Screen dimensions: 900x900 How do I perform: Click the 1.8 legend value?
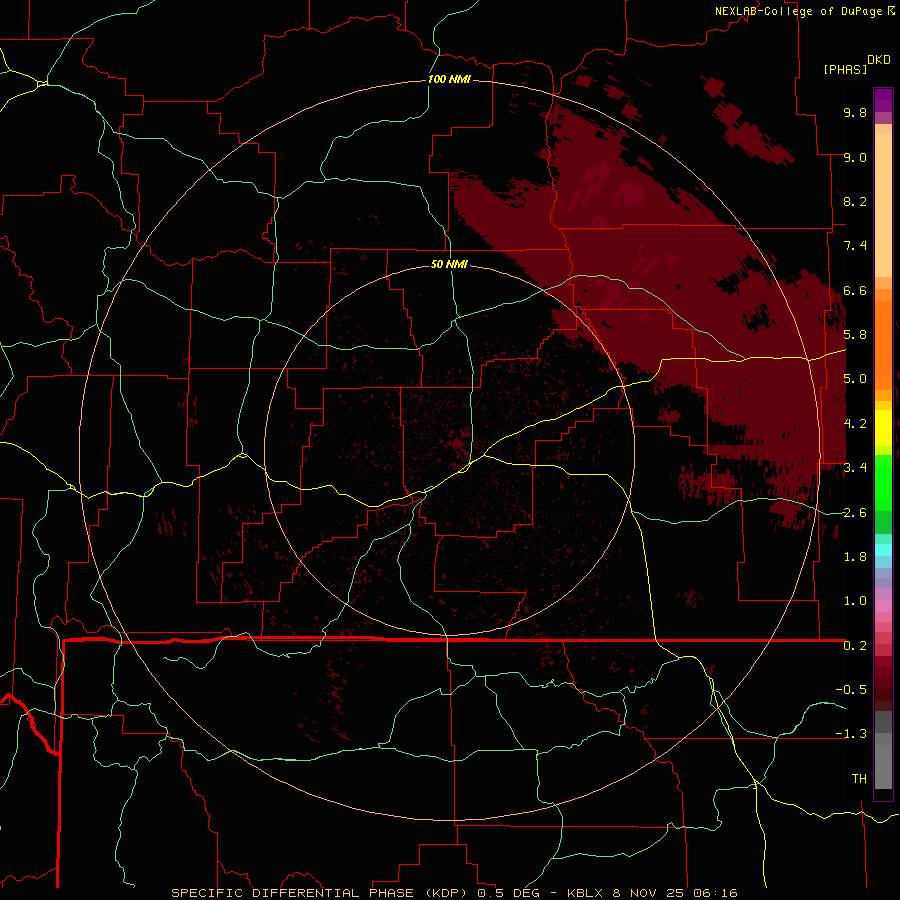coord(855,557)
